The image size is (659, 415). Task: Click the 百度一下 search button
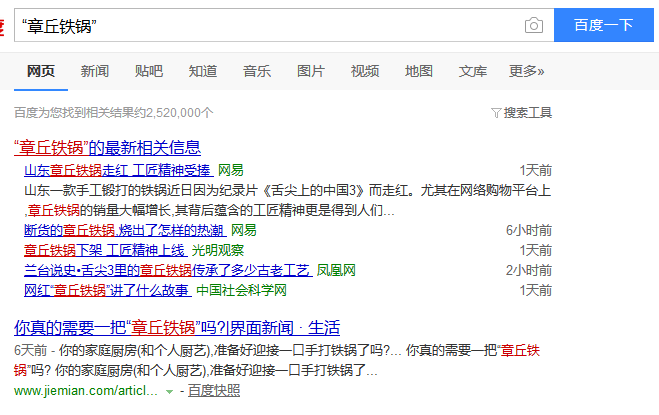[604, 25]
